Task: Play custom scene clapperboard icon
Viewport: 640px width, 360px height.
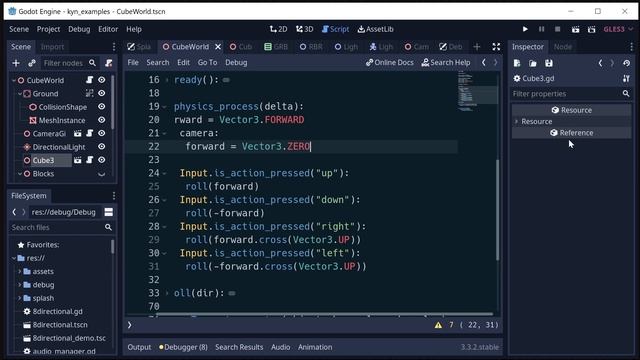Action: pos(591,29)
